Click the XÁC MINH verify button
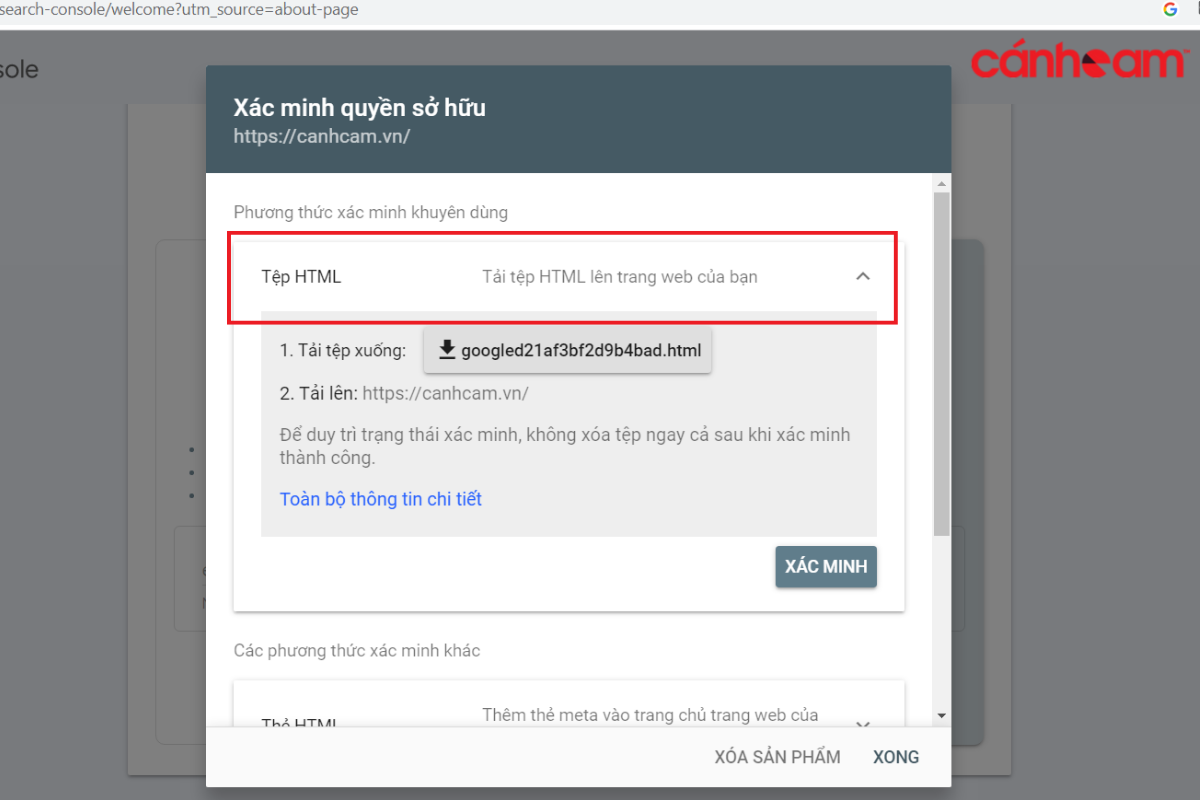Viewport: 1200px width, 800px height. (826, 566)
